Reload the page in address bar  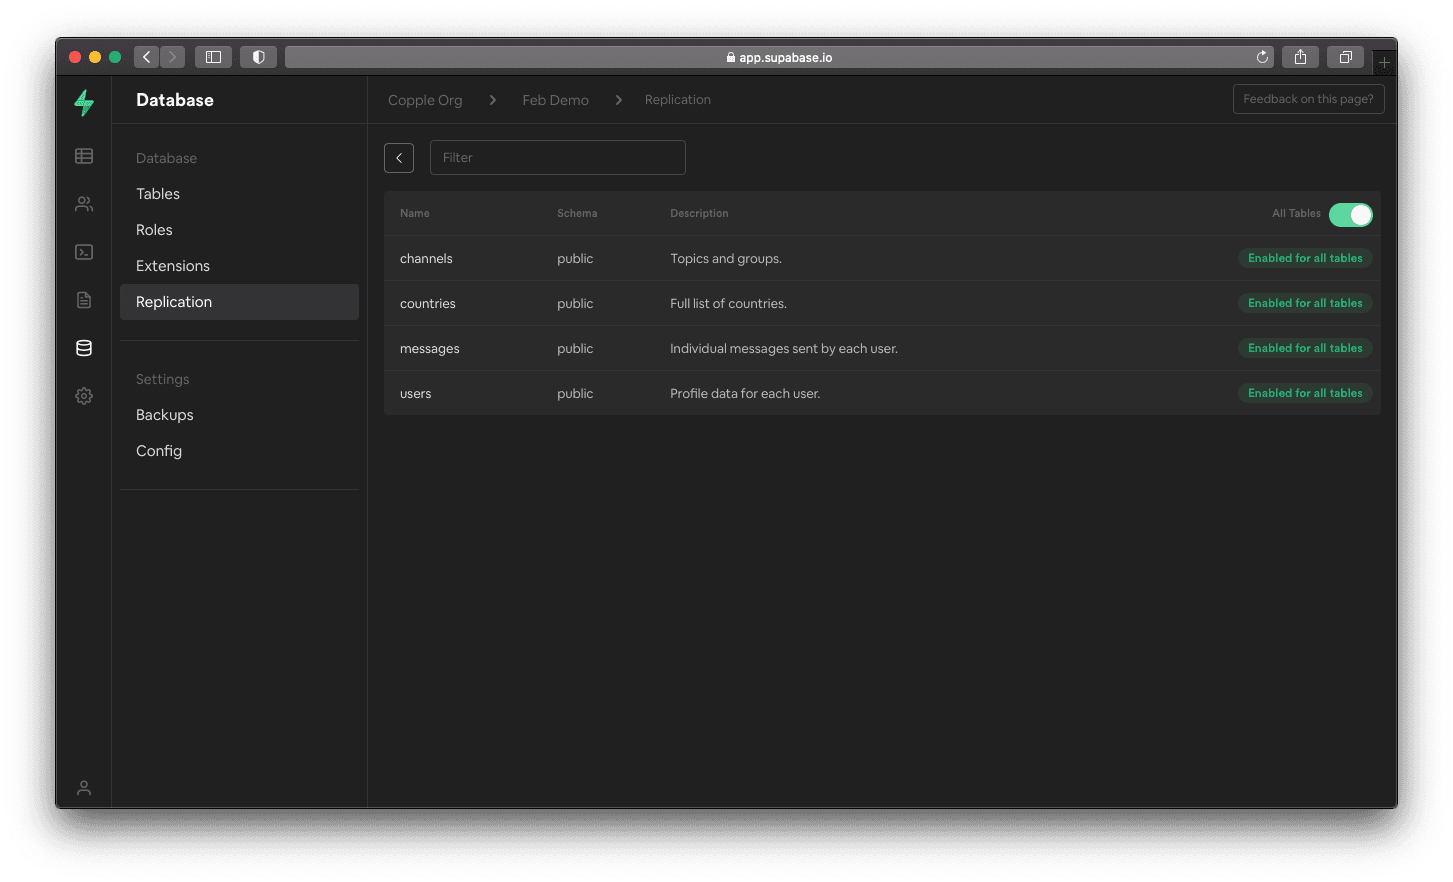[1262, 57]
